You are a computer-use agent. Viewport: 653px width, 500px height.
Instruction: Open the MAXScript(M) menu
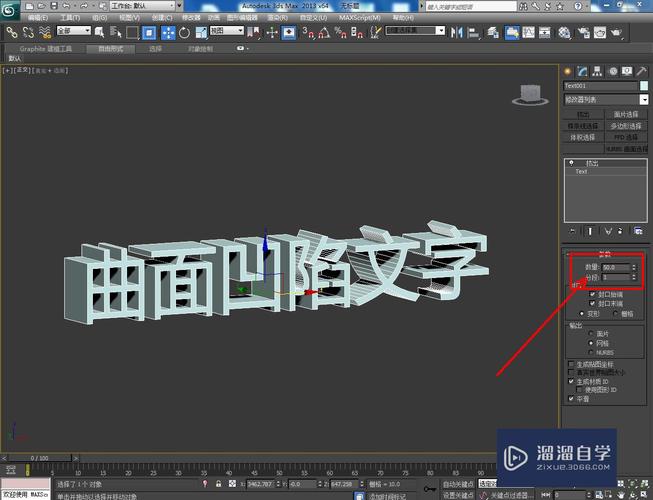[x=360, y=17]
